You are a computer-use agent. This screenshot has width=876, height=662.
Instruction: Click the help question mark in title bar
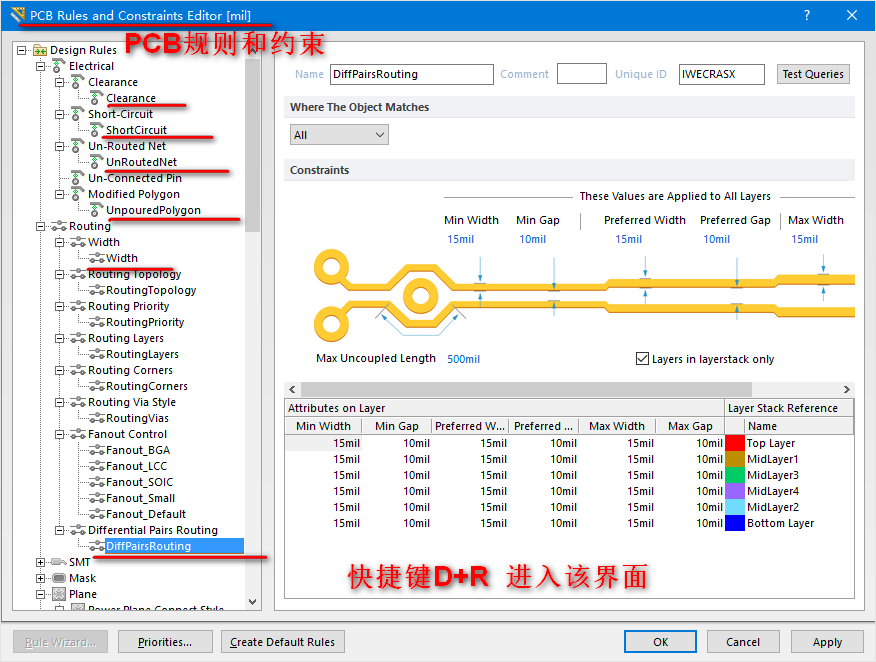tap(807, 15)
